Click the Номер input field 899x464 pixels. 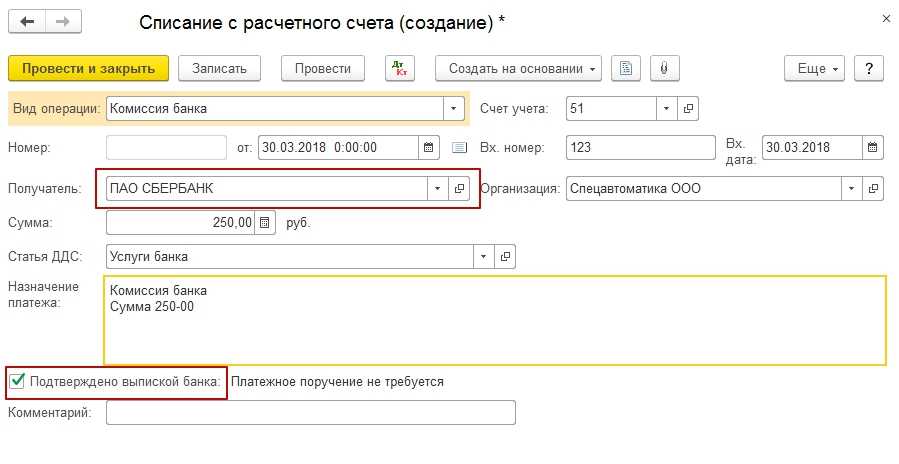coord(166,147)
